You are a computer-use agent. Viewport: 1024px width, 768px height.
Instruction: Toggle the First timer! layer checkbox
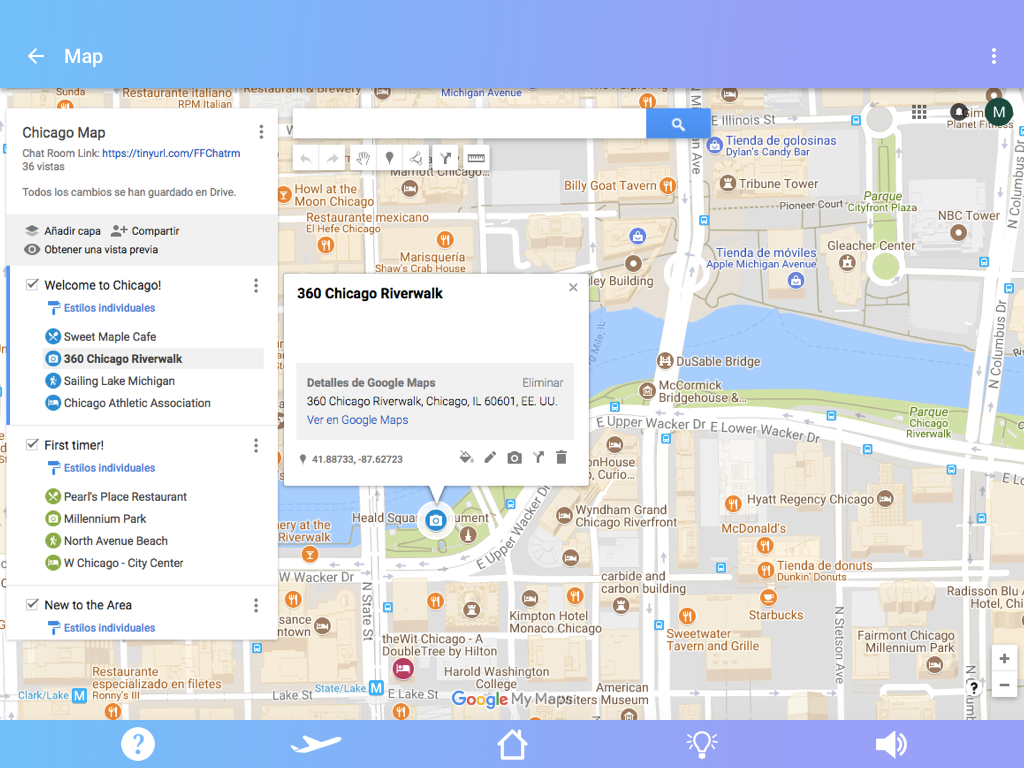31,445
